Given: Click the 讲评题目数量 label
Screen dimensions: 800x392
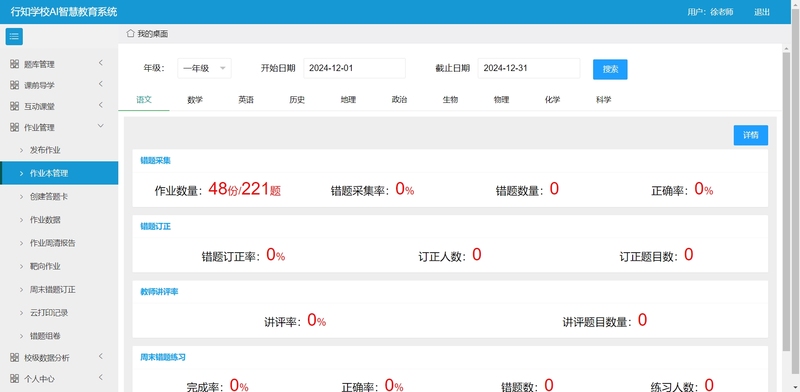Looking at the screenshot, I should pyautogui.click(x=597, y=322).
